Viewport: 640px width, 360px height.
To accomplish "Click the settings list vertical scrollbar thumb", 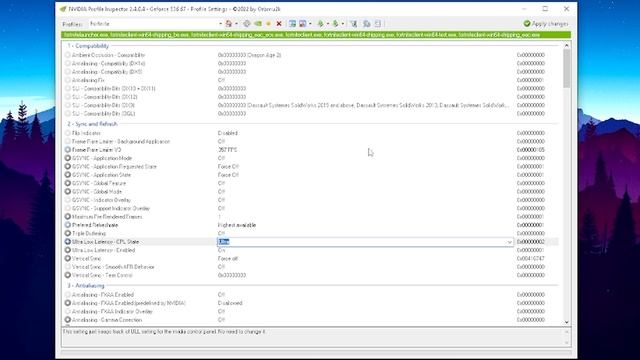I will pyautogui.click(x=567, y=68).
